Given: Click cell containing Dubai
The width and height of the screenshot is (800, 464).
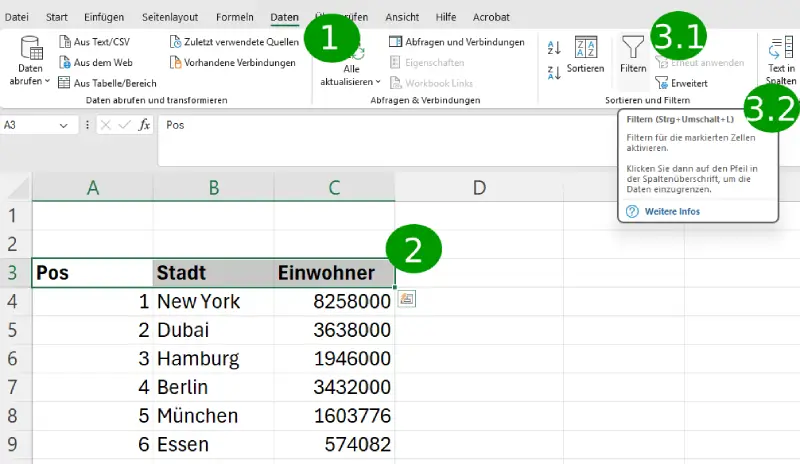Looking at the screenshot, I should point(213,330).
